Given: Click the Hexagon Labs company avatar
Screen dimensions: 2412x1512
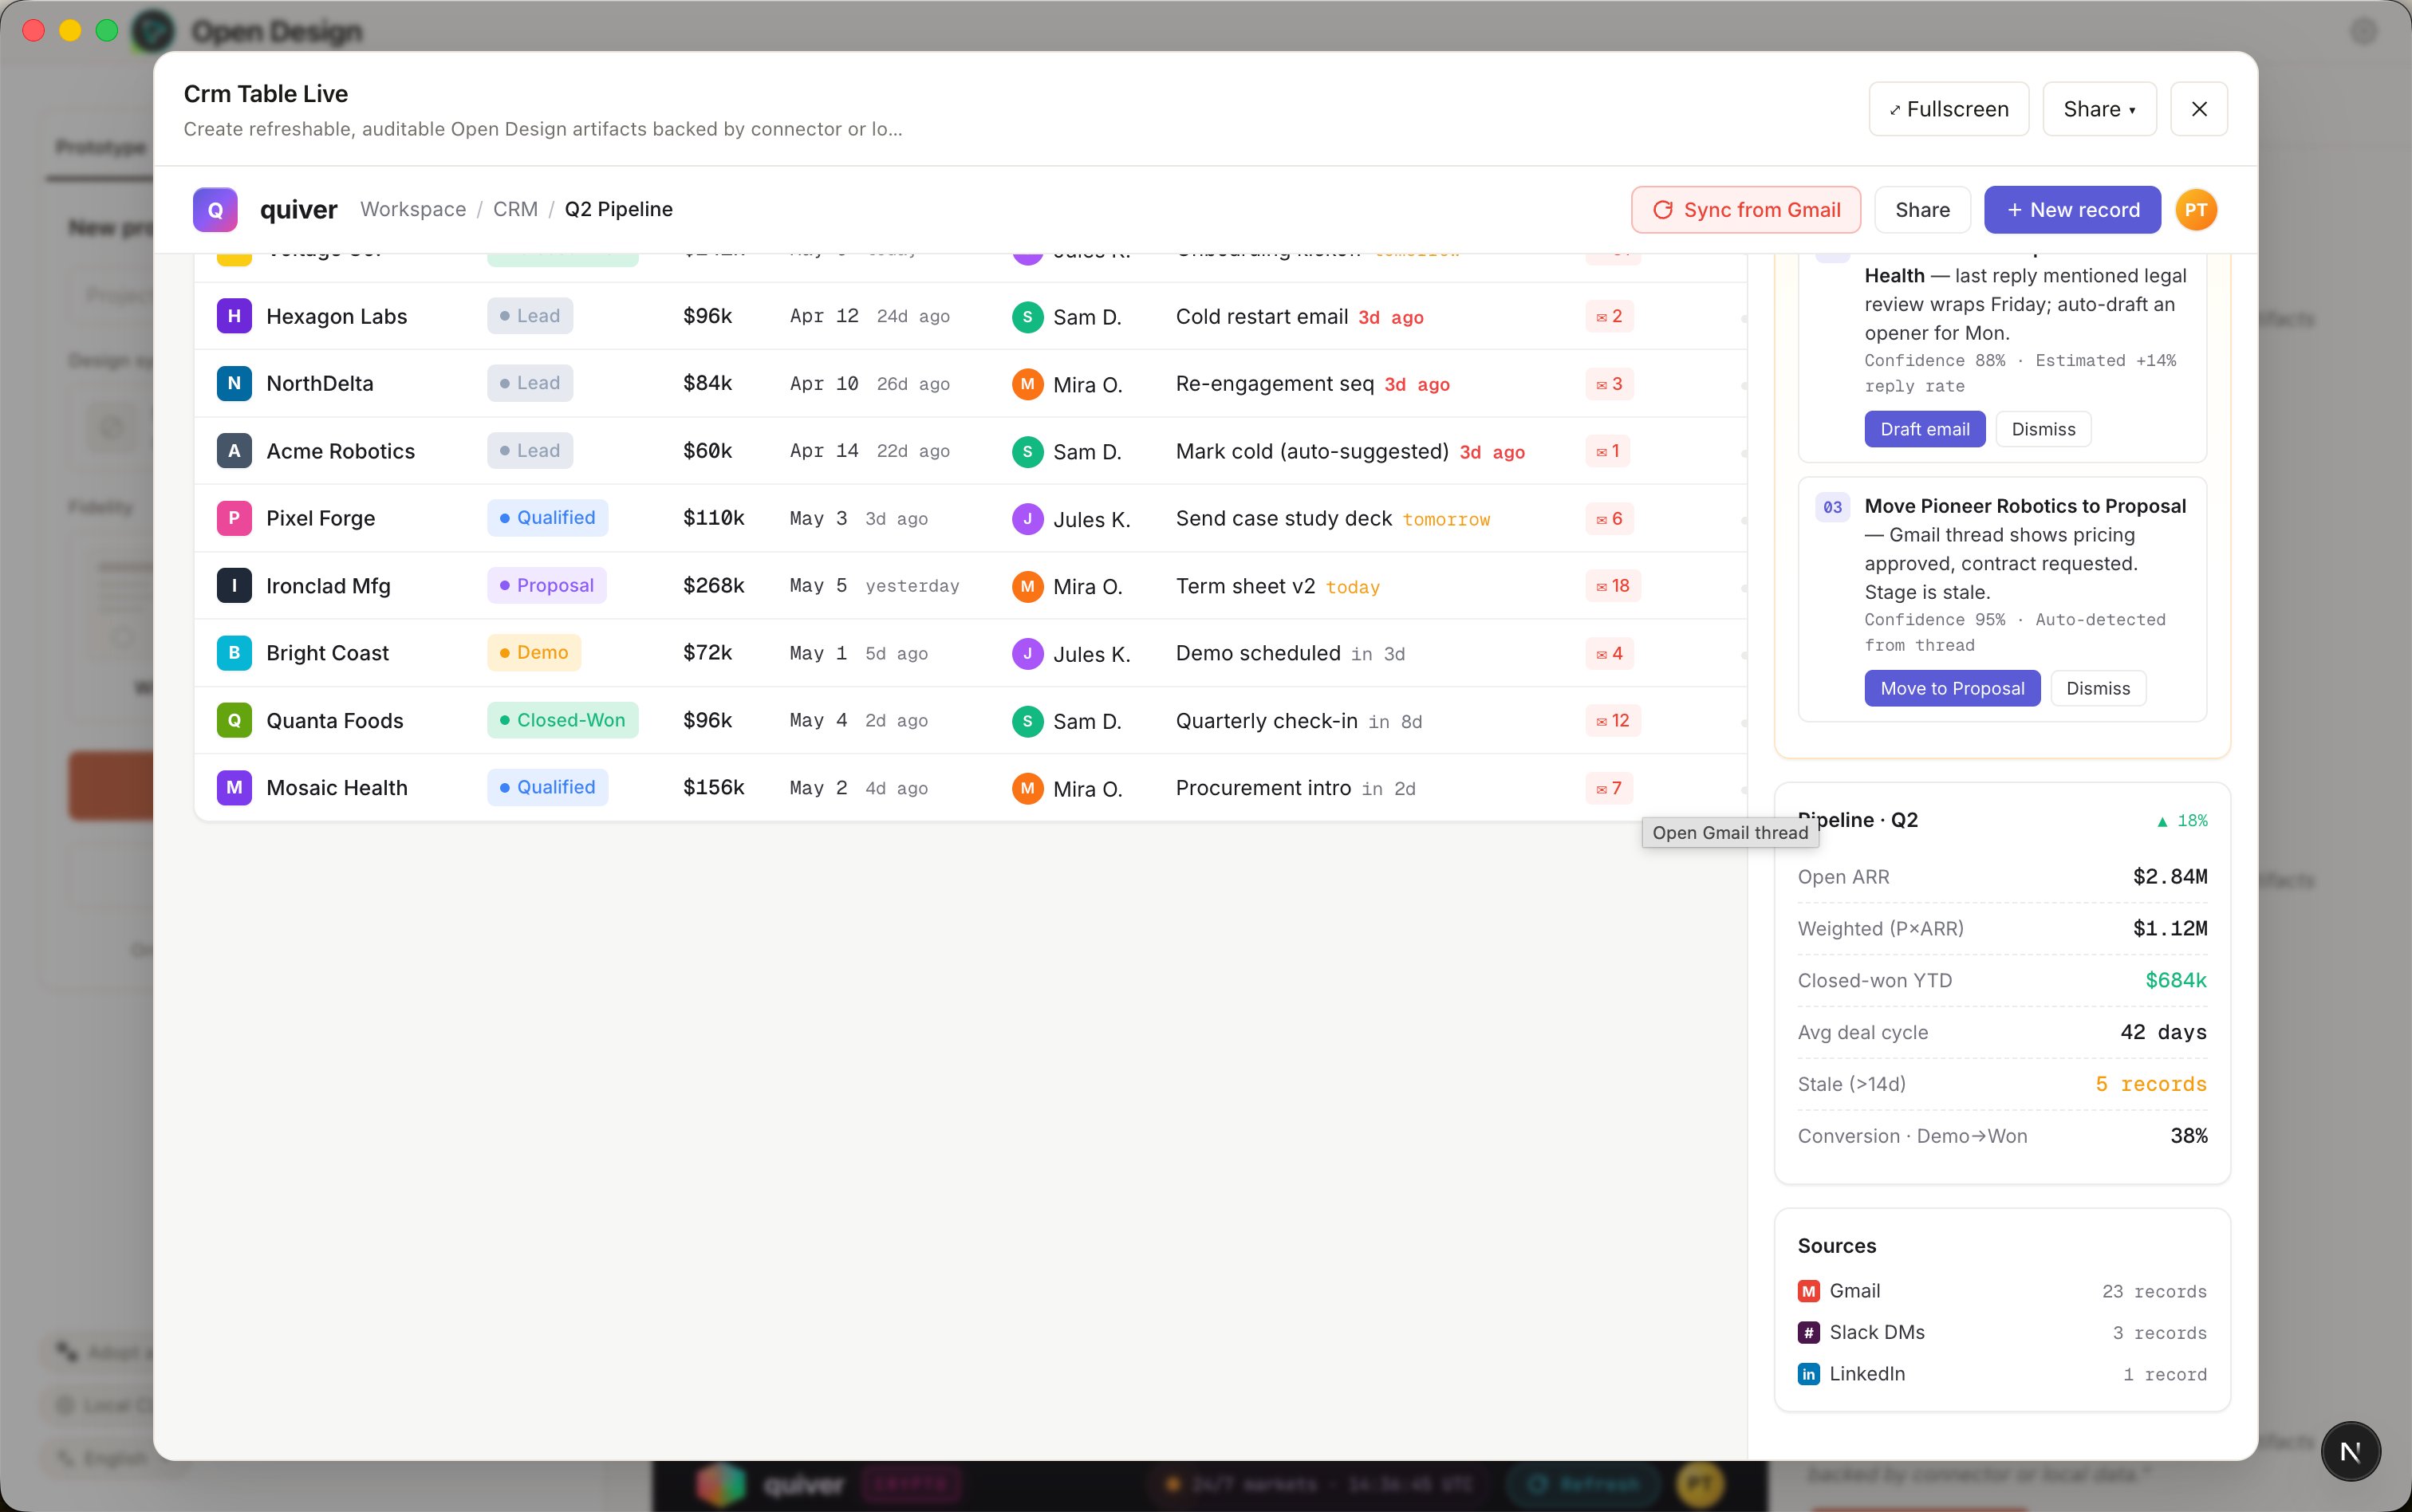Looking at the screenshot, I should (234, 316).
